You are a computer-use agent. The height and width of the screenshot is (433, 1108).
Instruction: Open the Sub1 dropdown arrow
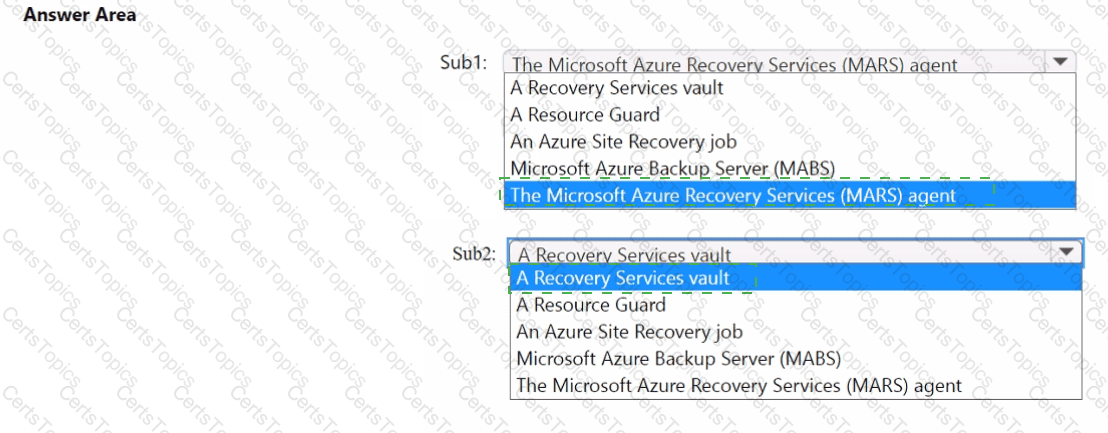click(1060, 62)
